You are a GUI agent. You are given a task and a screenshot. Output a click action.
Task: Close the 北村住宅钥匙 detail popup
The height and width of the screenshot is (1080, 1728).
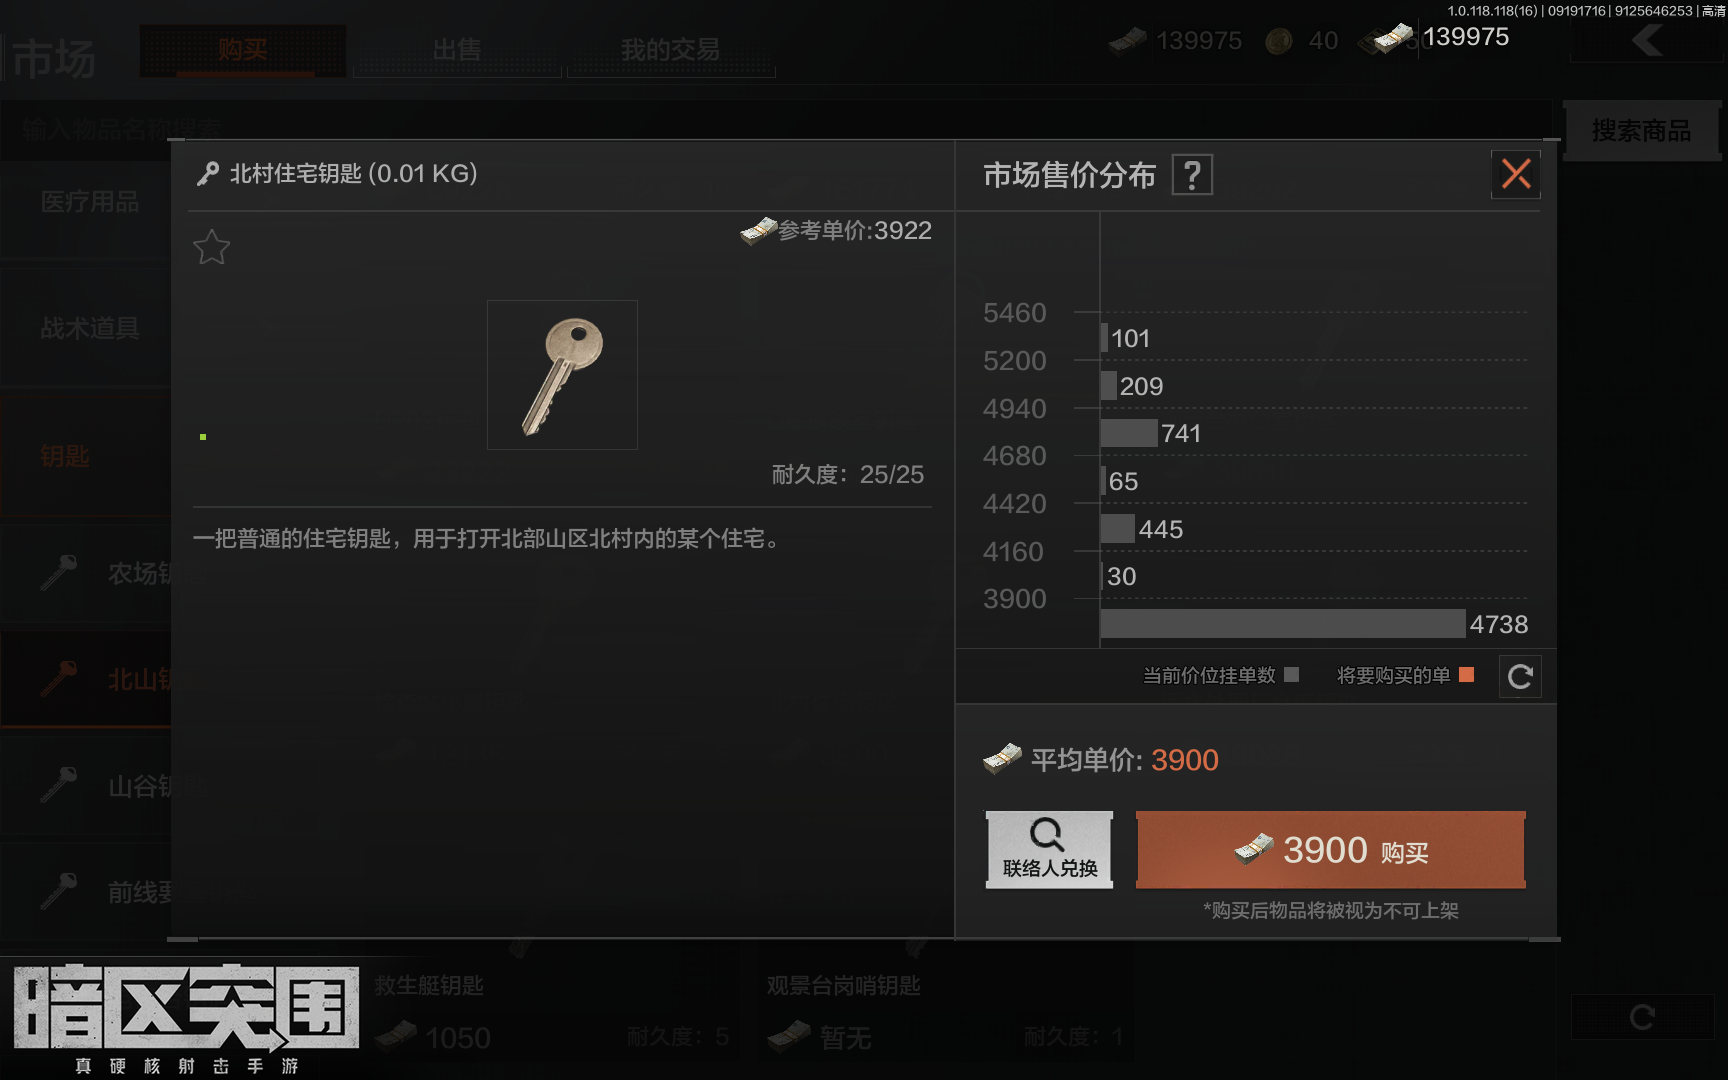1516,174
